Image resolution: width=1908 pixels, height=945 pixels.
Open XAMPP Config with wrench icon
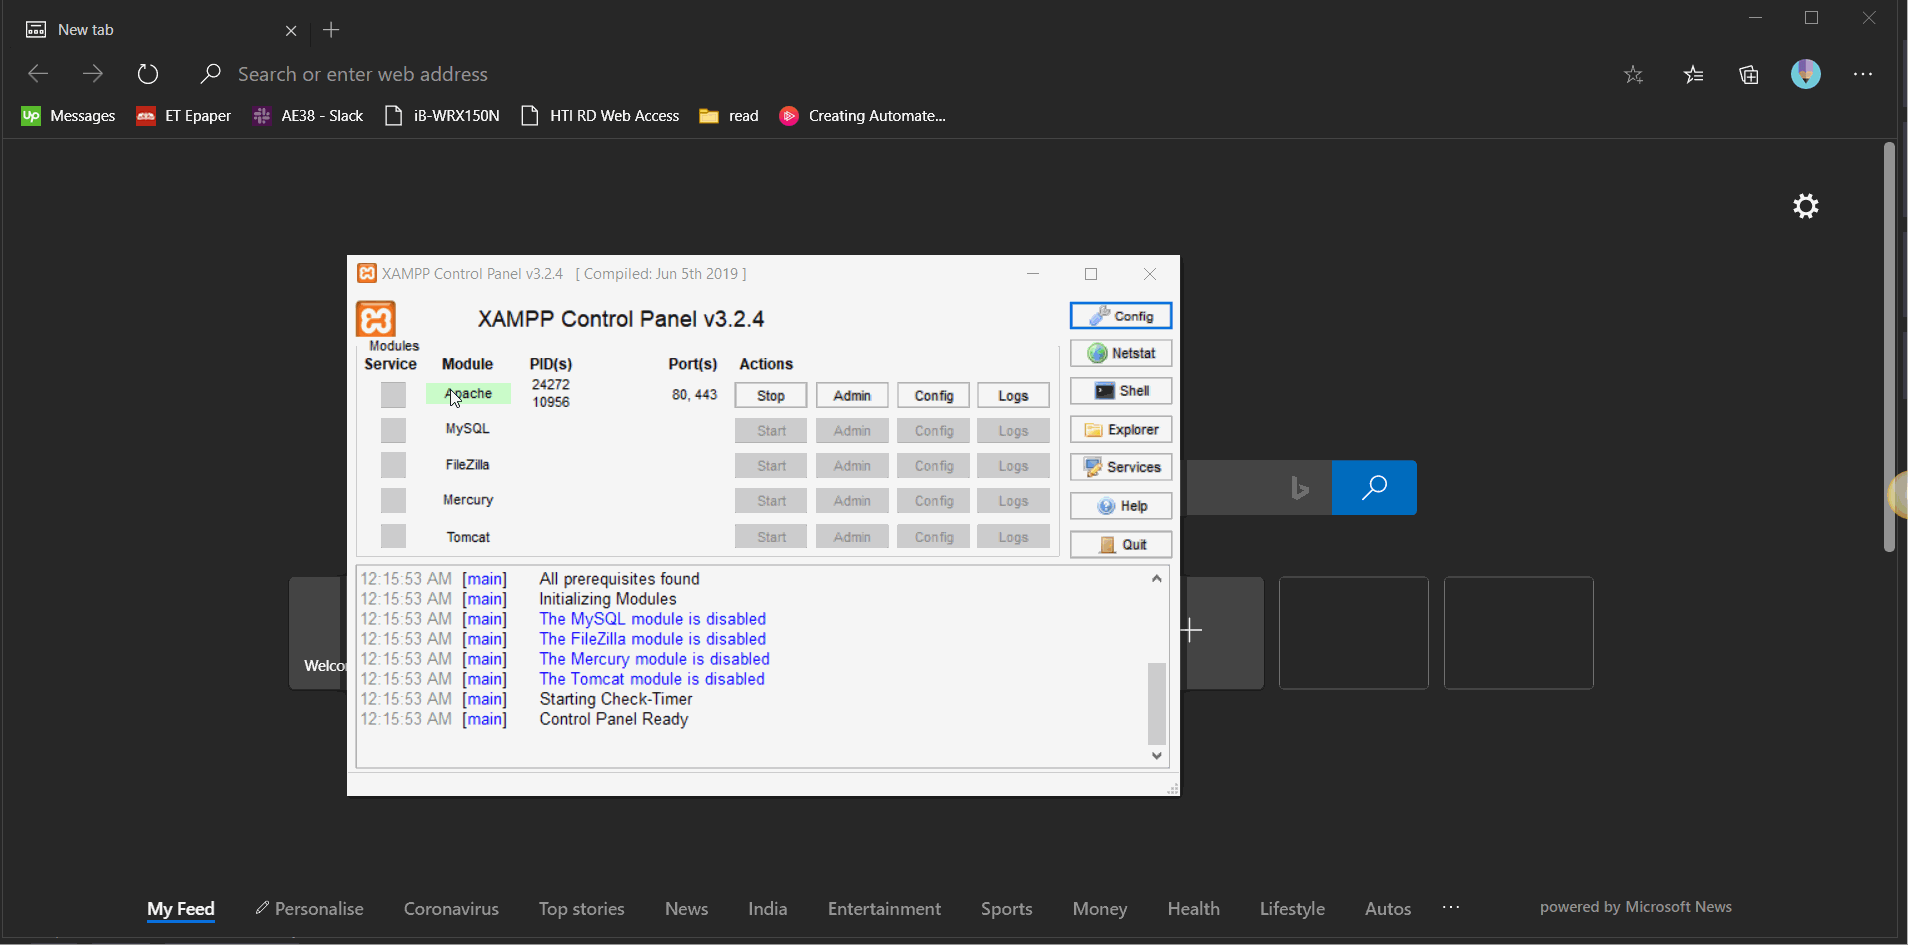pos(1120,316)
